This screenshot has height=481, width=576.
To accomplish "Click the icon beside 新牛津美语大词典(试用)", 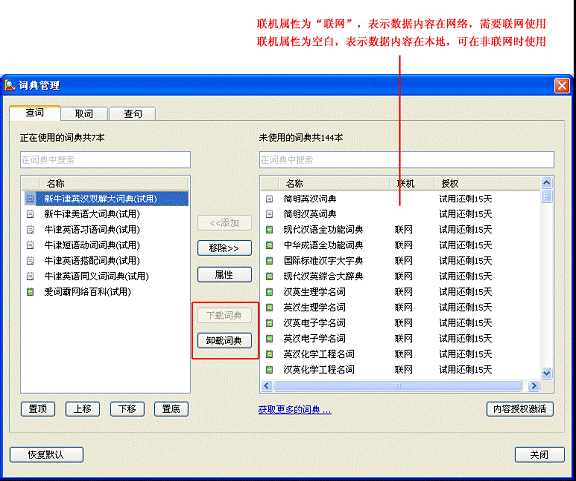I will (x=30, y=214).
